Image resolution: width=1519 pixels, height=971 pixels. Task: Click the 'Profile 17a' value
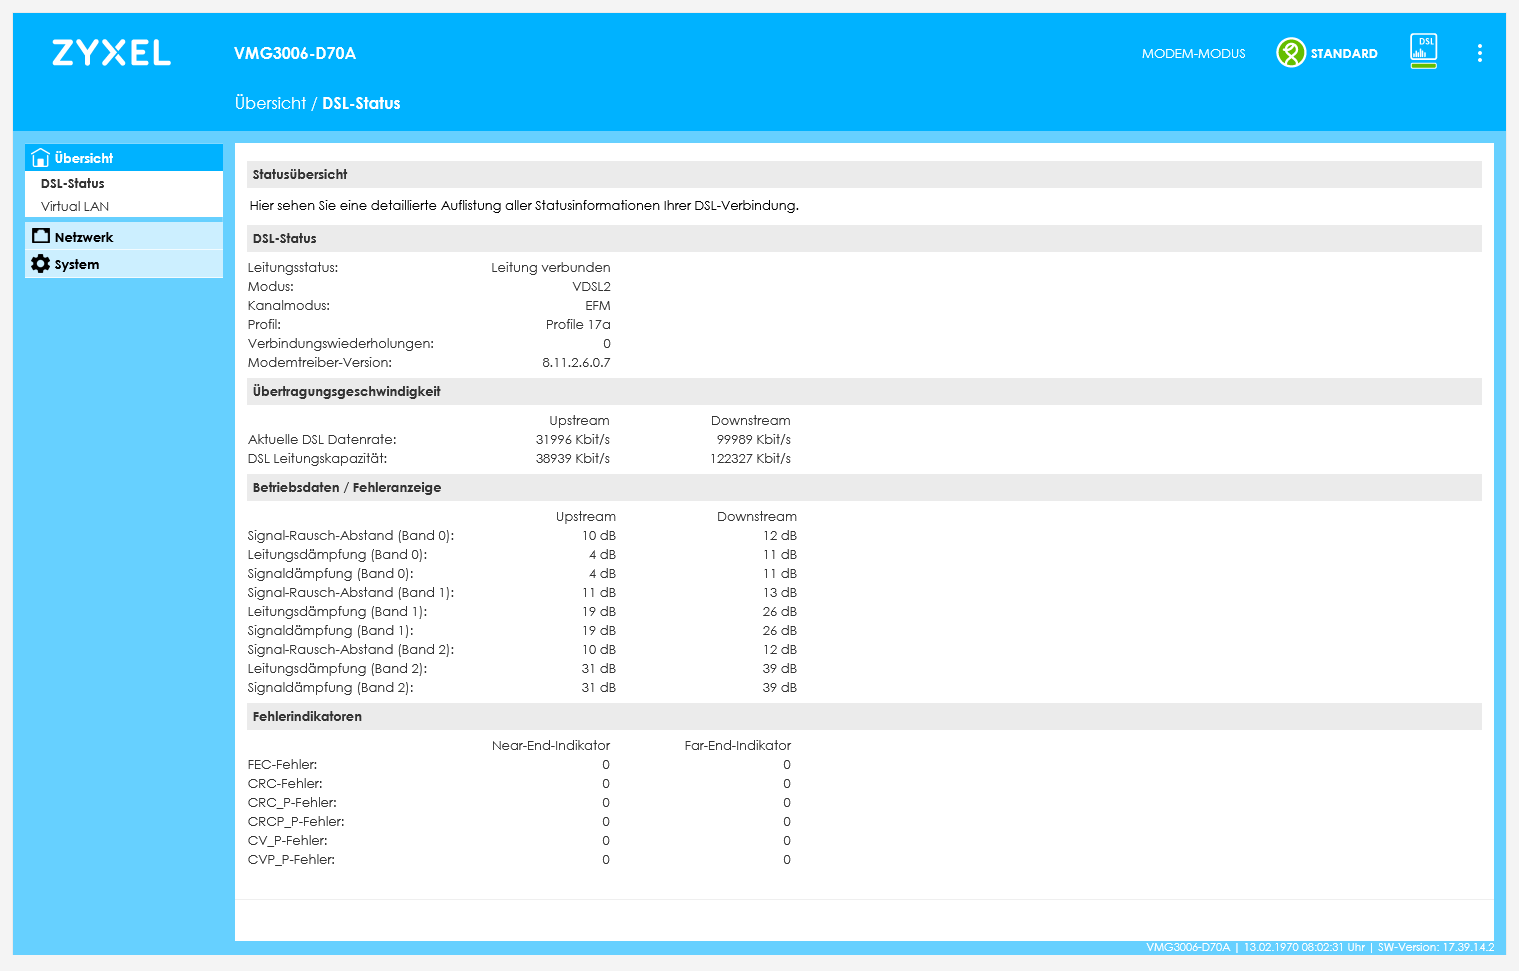coord(578,325)
